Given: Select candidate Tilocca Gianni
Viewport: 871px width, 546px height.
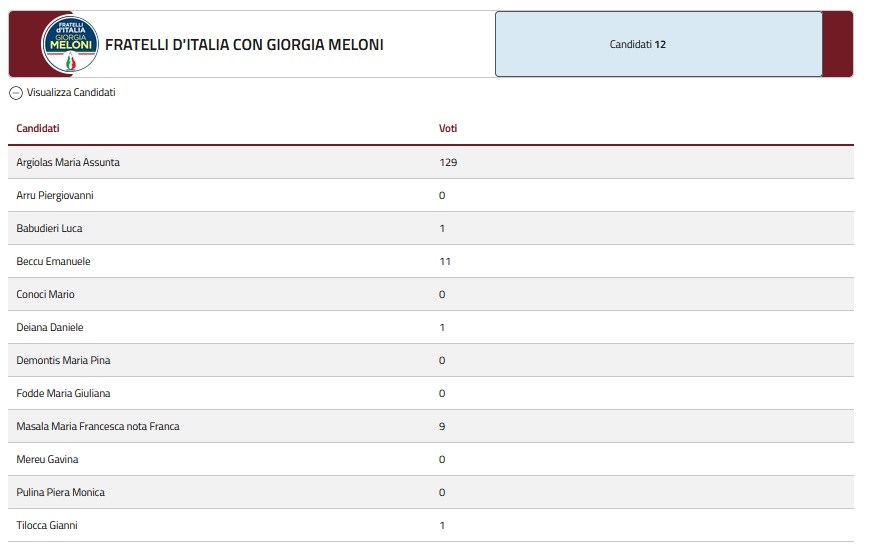Looking at the screenshot, I should click(47, 525).
